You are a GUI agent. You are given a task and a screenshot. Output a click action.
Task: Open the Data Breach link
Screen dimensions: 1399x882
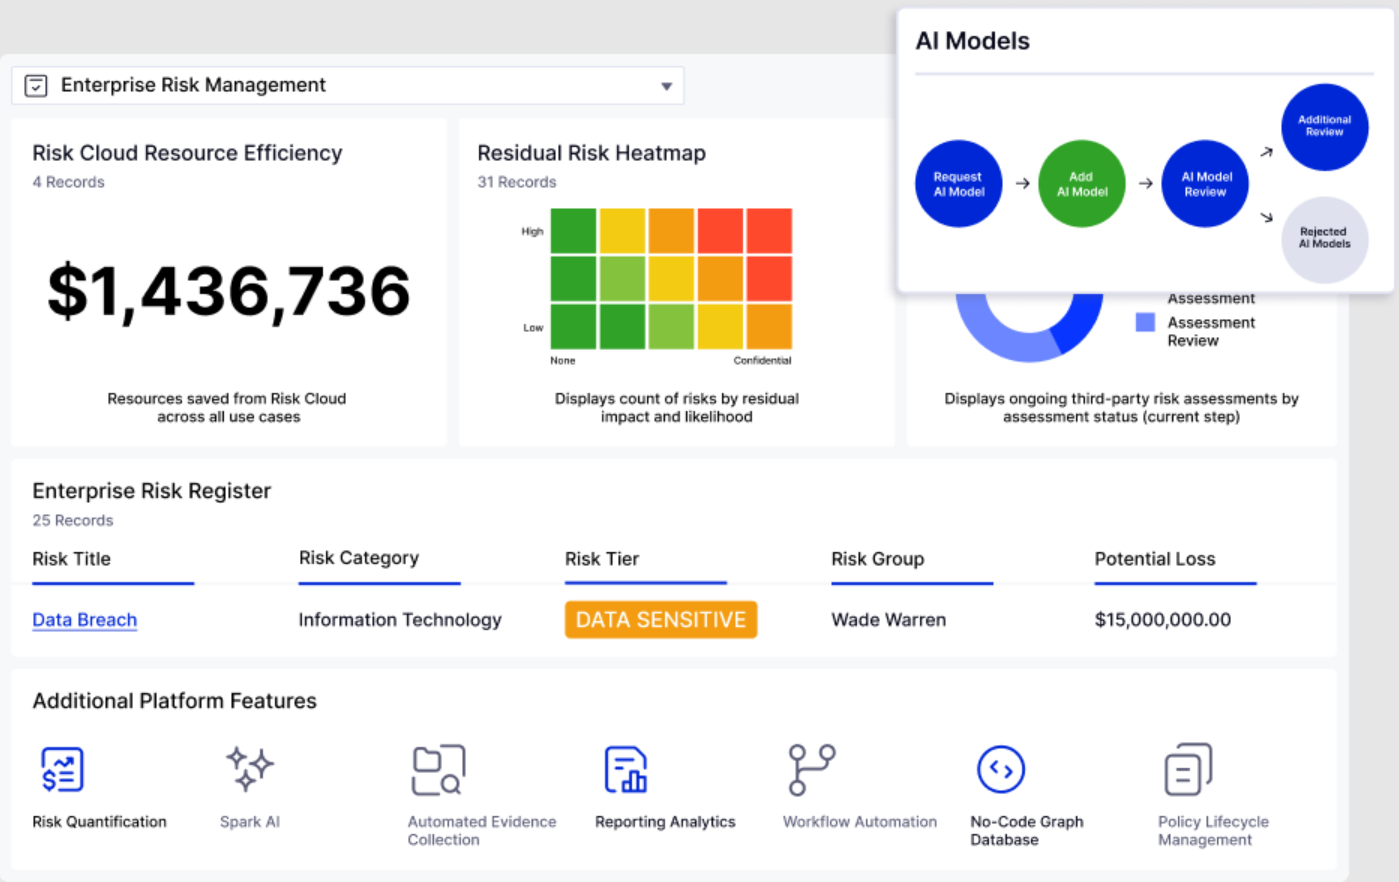click(84, 620)
